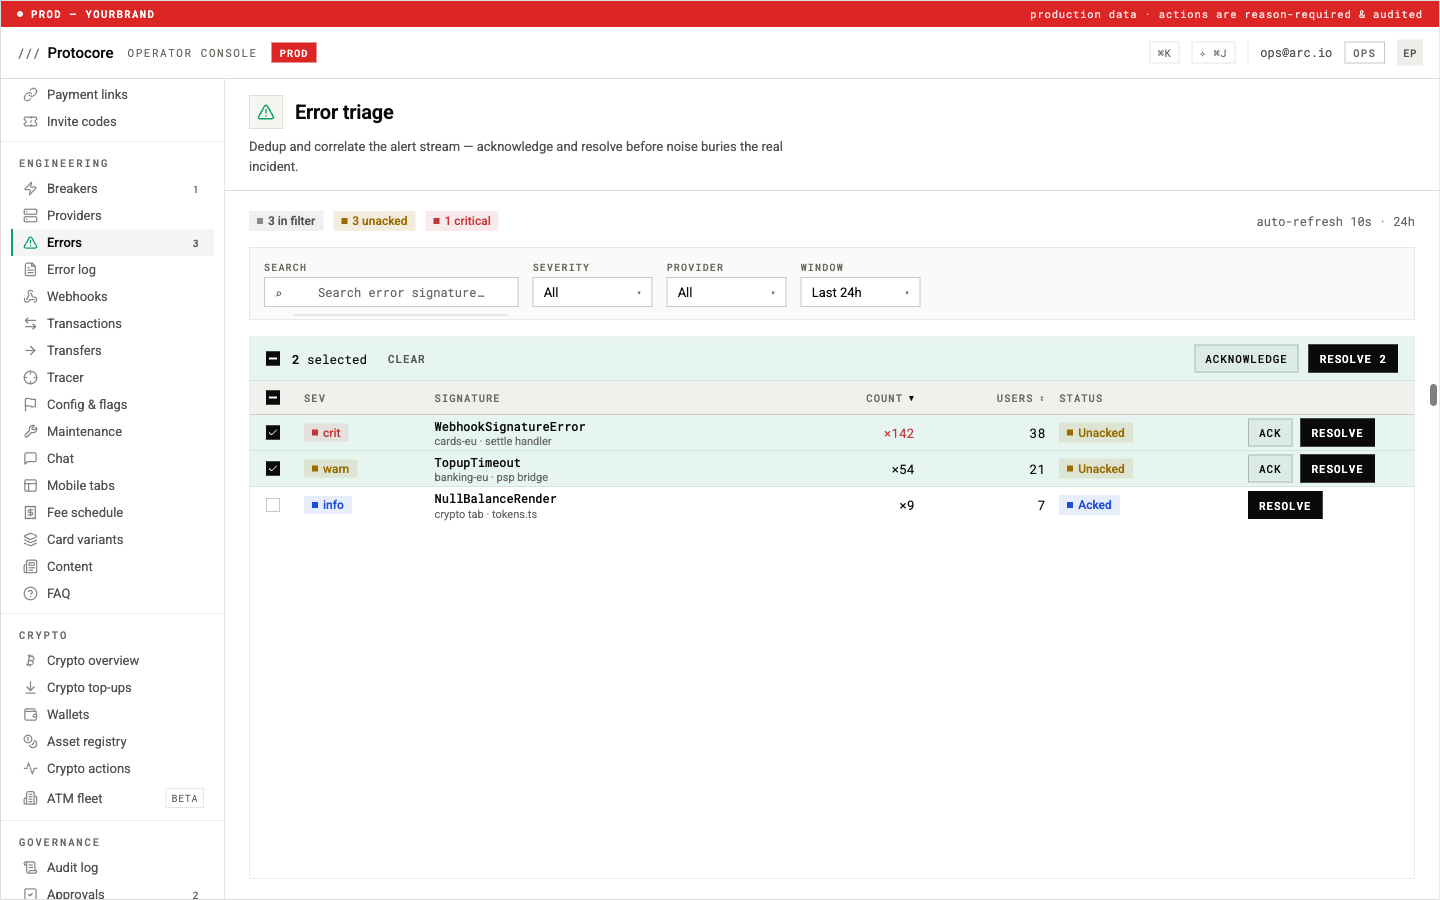Click the FAQ question mark icon
Screen dimensions: 1440x900
[31, 594]
